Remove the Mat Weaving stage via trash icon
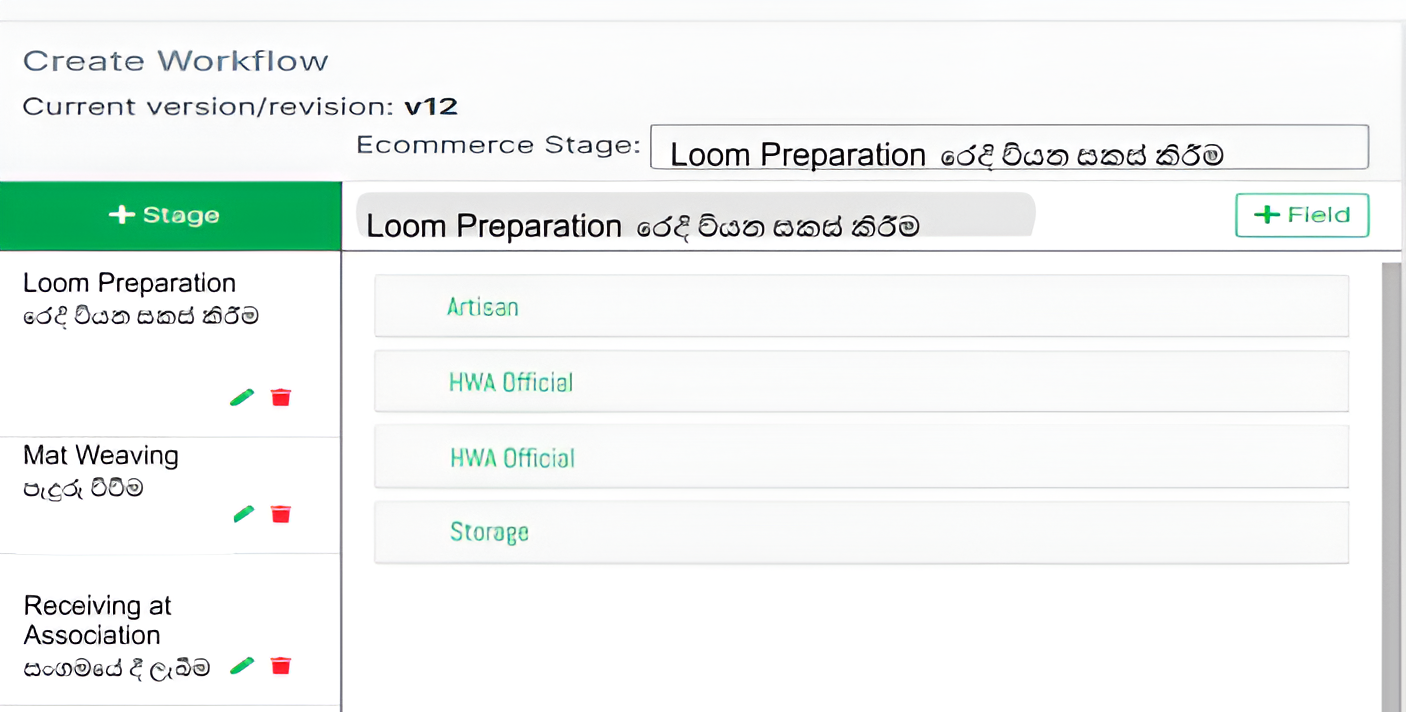The height and width of the screenshot is (712, 1406). 281,514
